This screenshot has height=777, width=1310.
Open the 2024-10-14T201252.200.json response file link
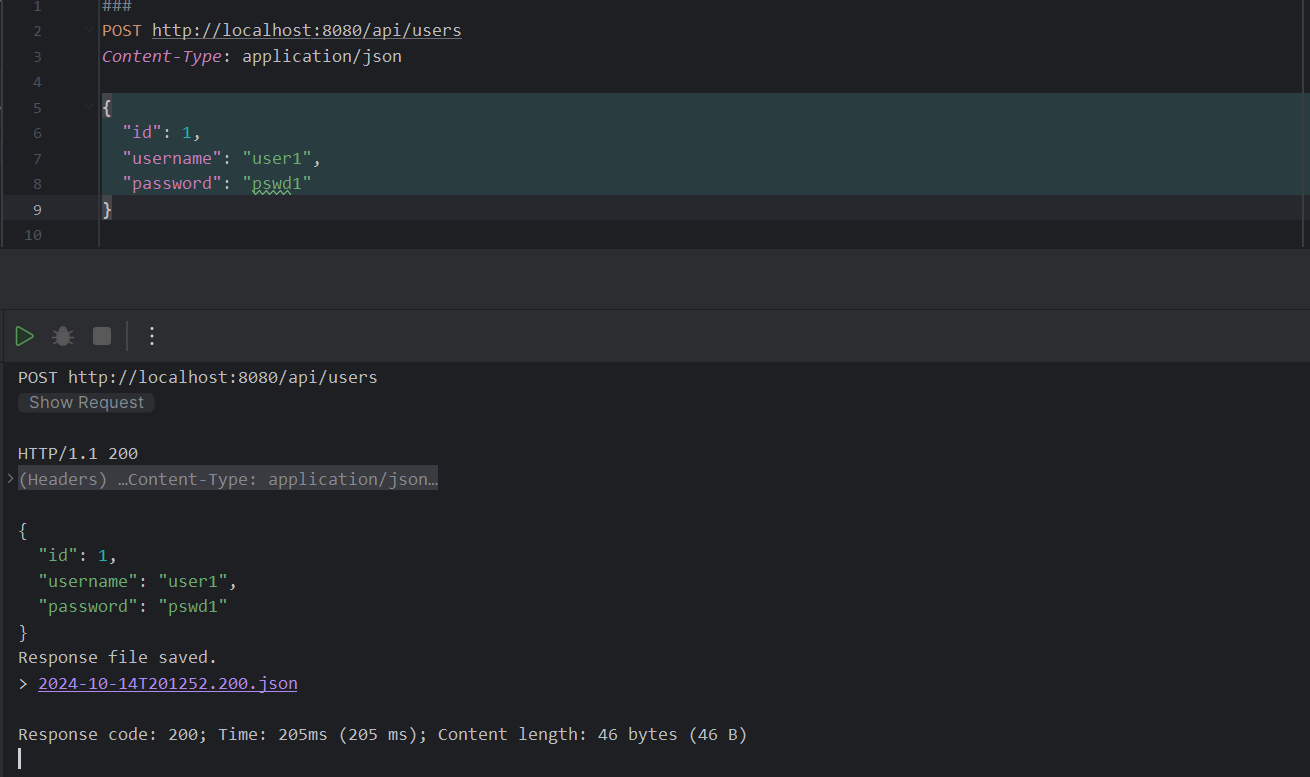pos(168,684)
